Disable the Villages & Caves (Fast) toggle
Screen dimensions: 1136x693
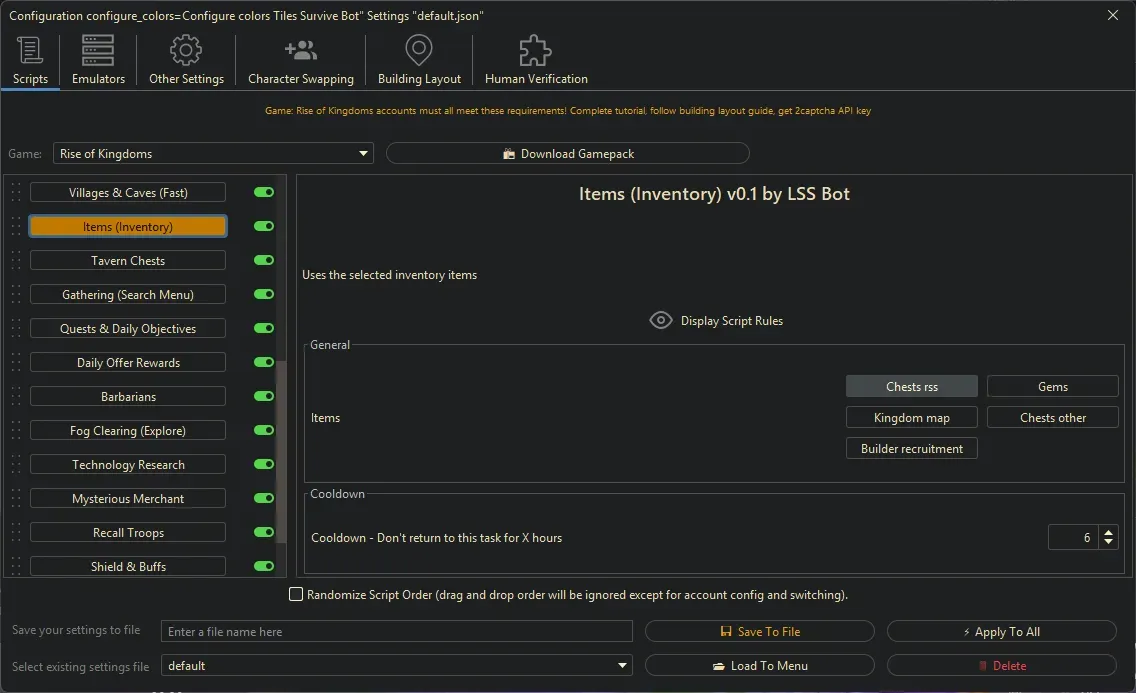pyautogui.click(x=263, y=192)
